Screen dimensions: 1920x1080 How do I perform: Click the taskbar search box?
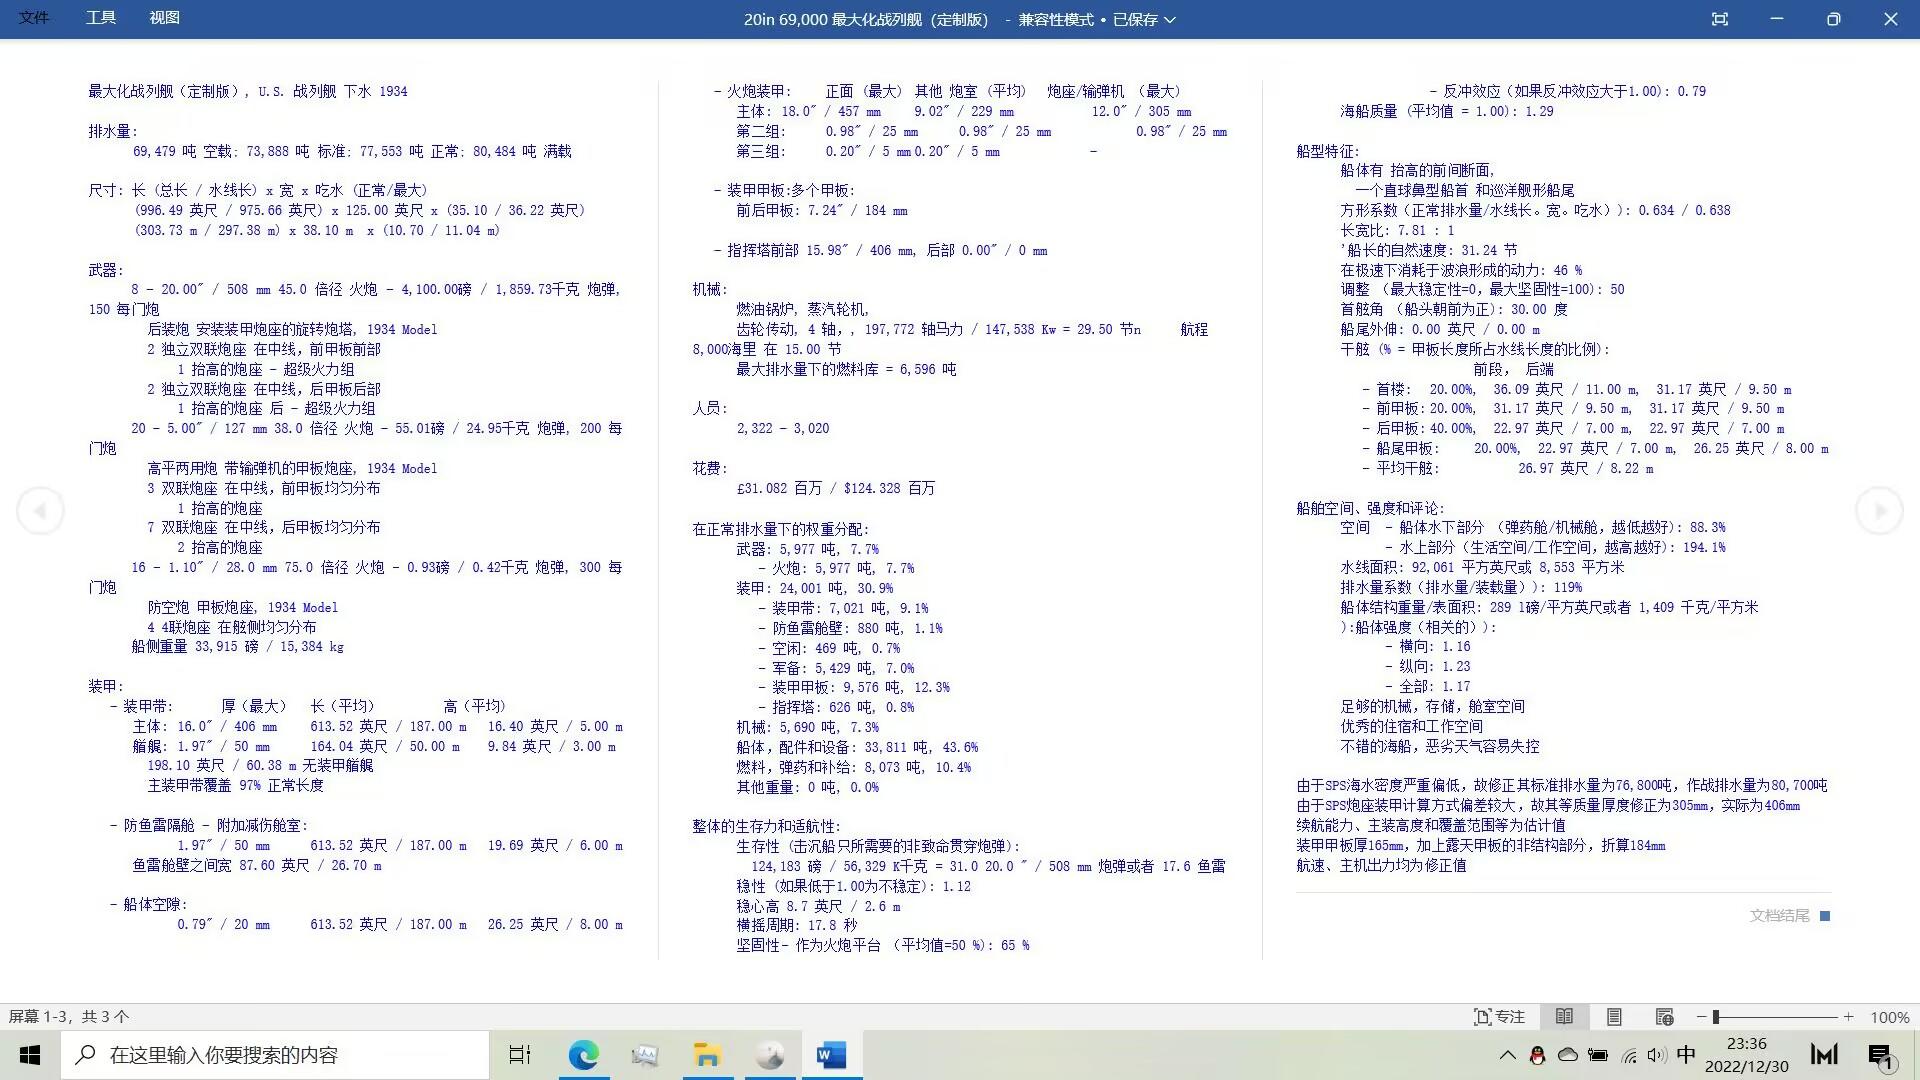(275, 1055)
